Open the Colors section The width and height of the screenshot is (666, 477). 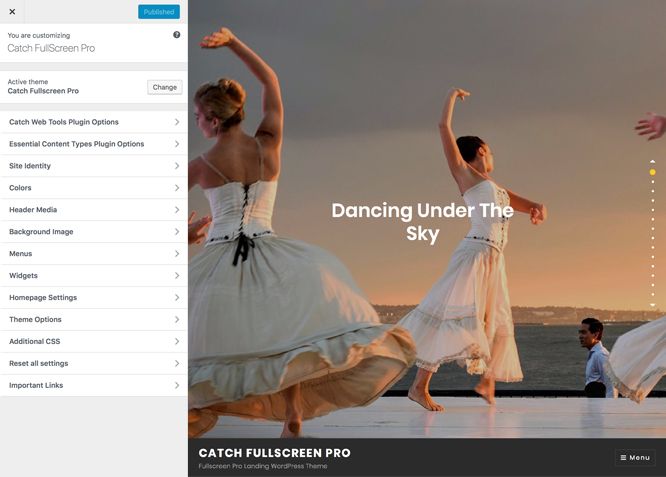[x=93, y=188]
